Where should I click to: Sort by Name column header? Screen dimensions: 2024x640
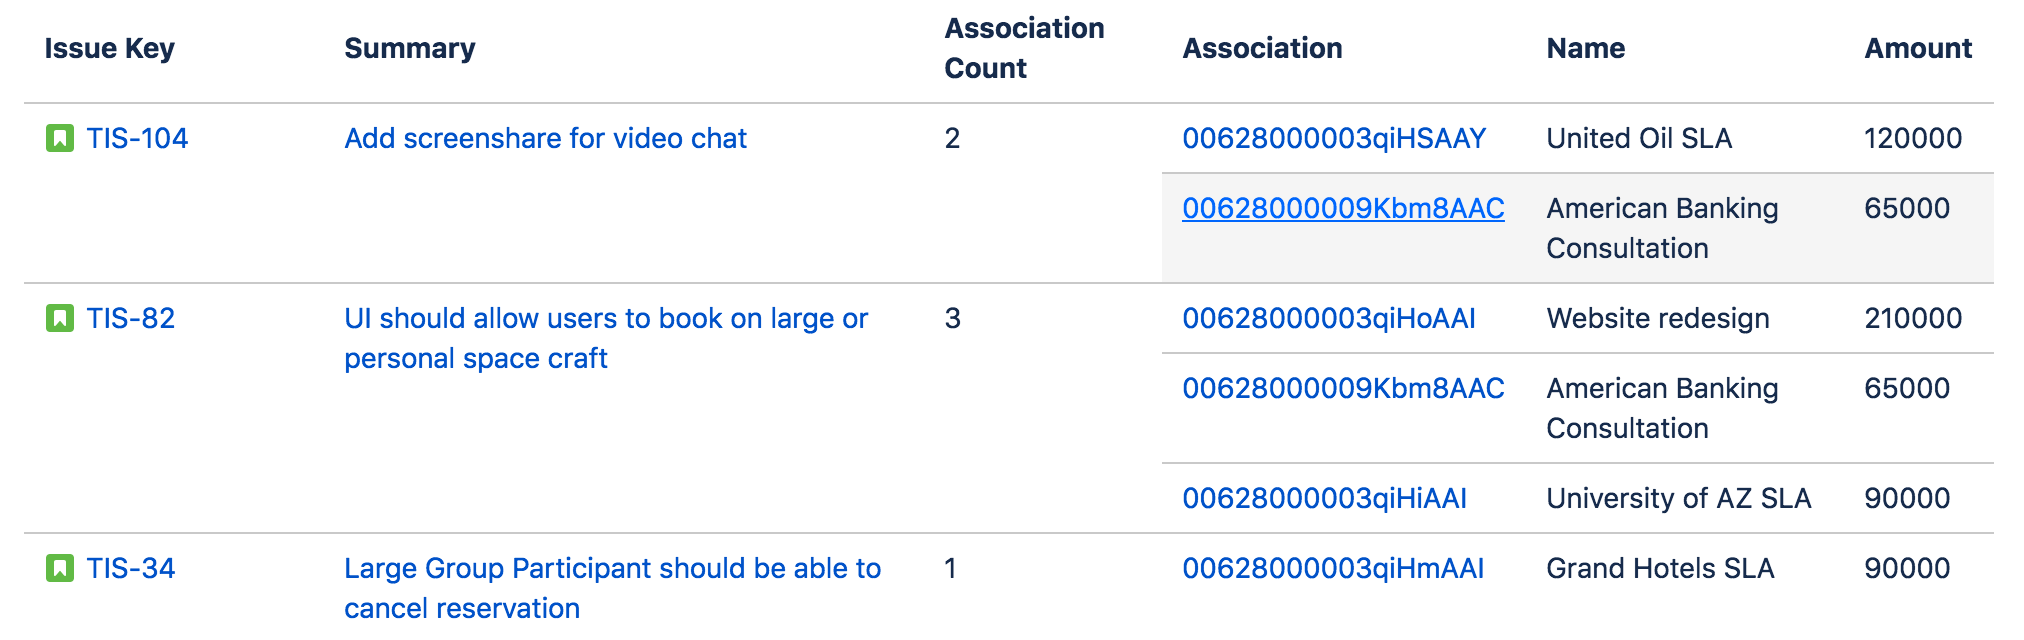tap(1586, 48)
